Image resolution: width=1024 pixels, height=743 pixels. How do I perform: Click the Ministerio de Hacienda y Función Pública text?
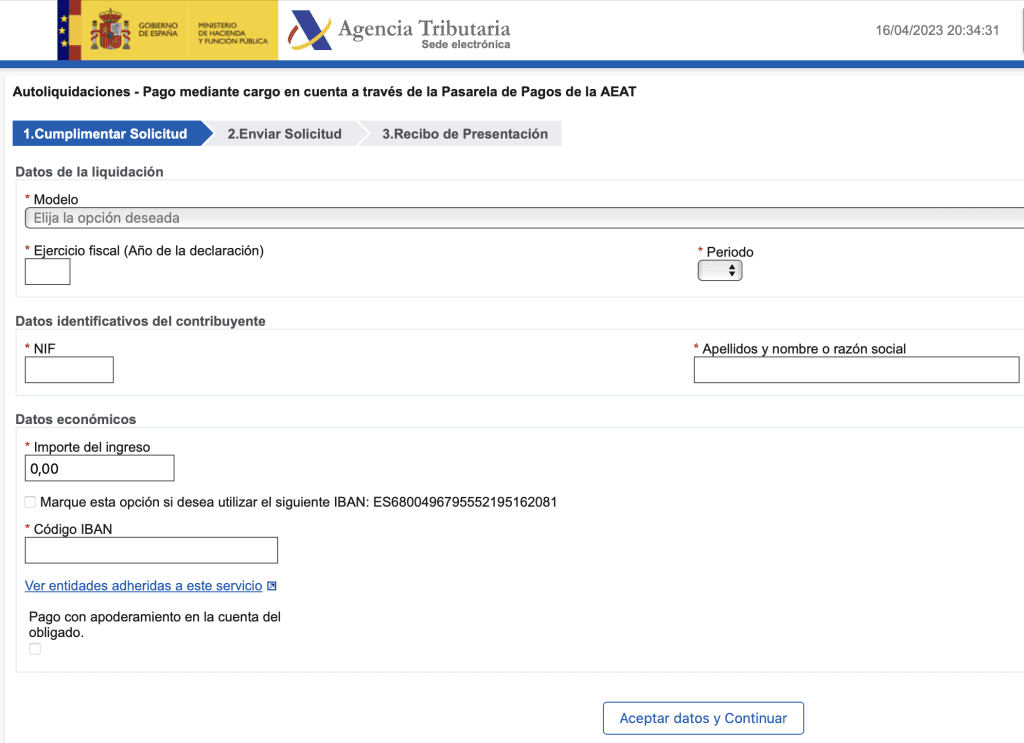click(x=232, y=33)
